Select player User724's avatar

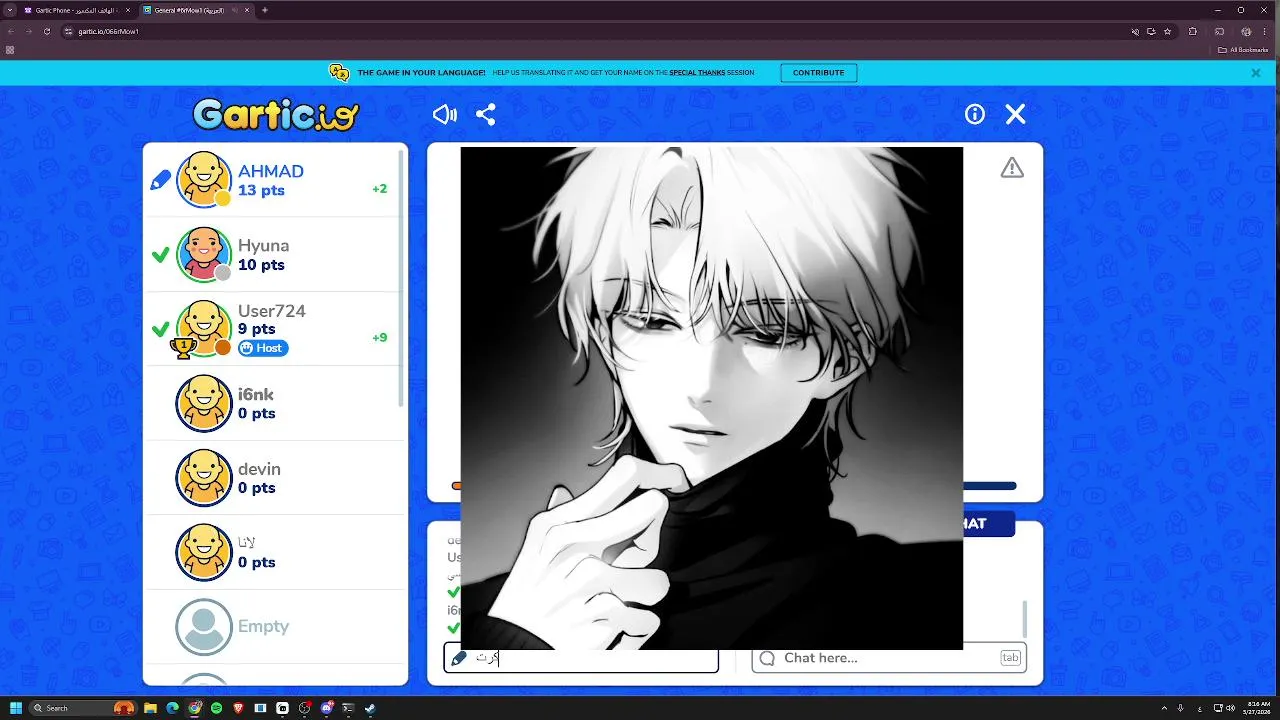[x=204, y=329]
